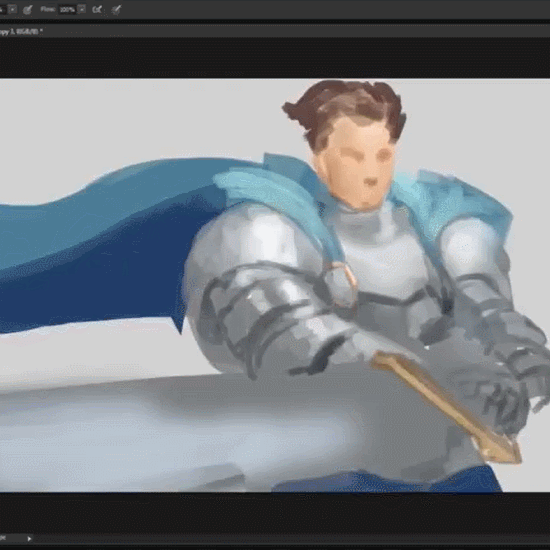
Task: Enable the airbrush build-up icon after Flow
Action: [x=97, y=9]
